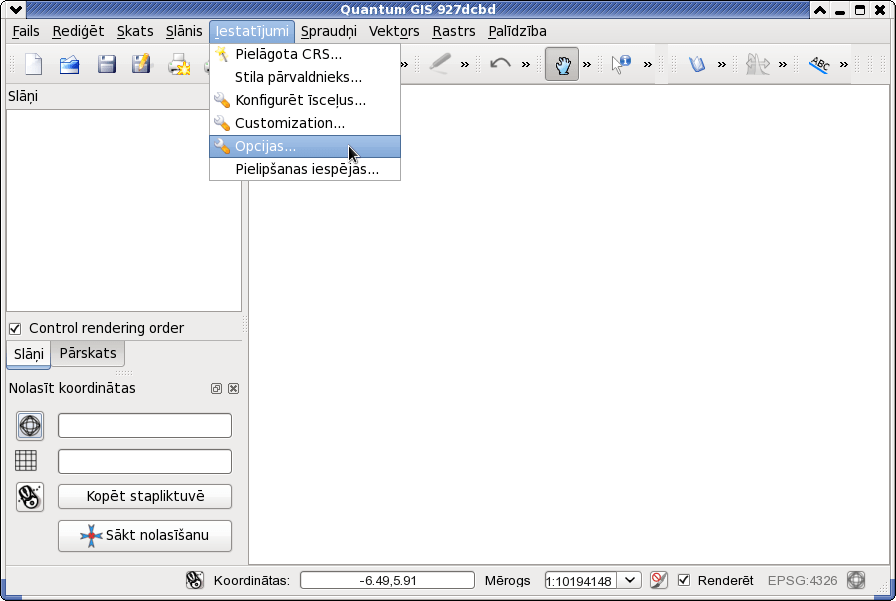
Task: Toggle the Renderēt checkbox
Action: (x=683, y=580)
